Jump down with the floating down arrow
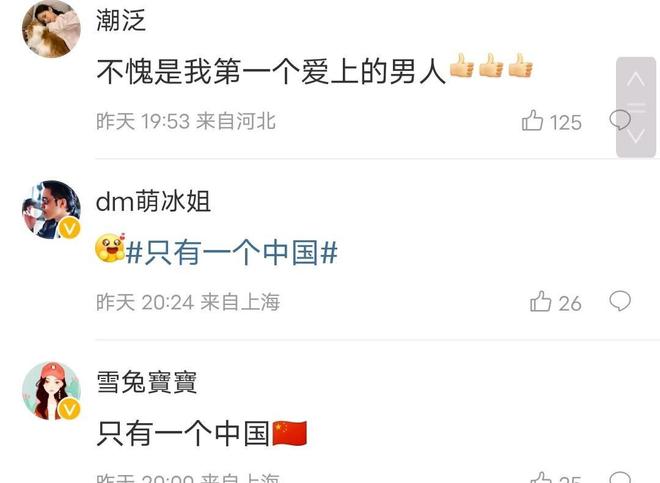 [636, 136]
